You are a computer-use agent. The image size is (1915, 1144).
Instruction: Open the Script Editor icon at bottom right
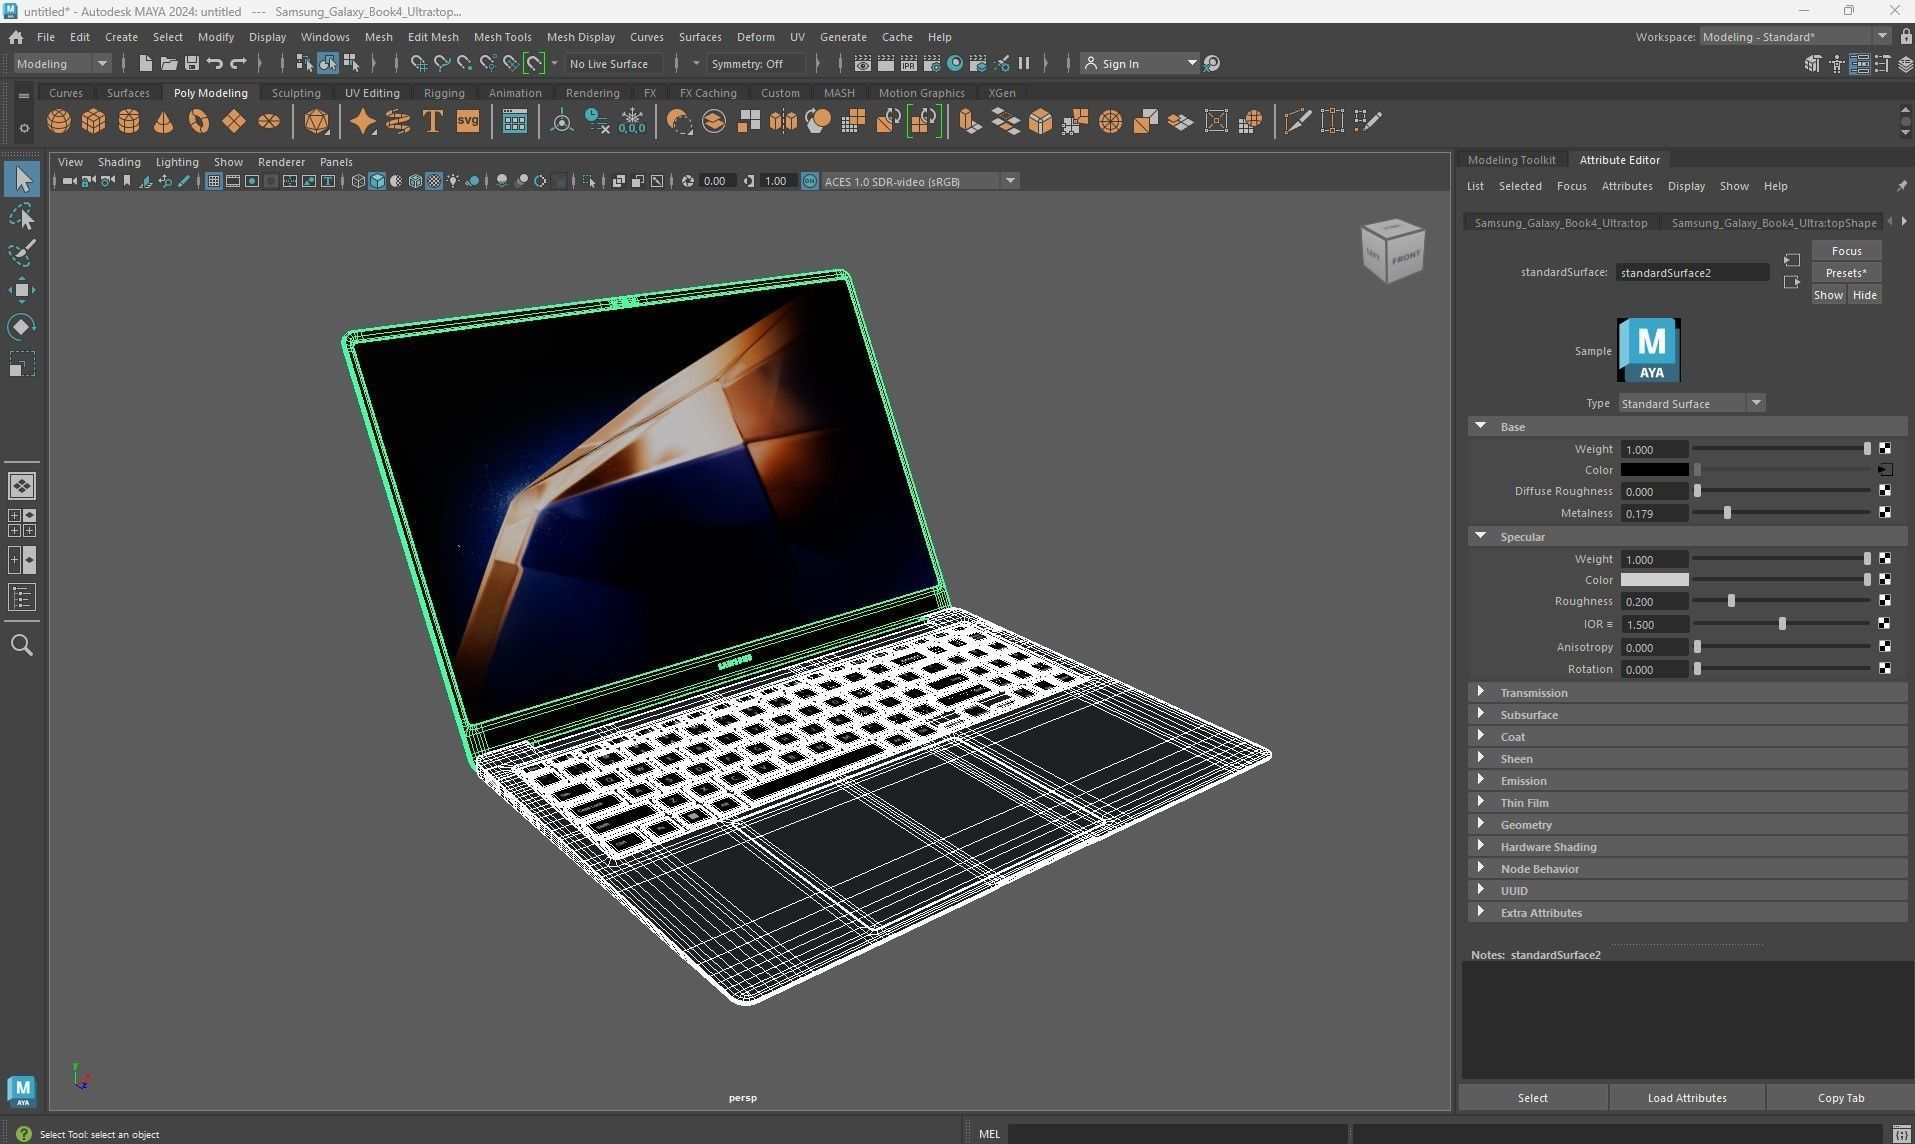coord(1902,1134)
